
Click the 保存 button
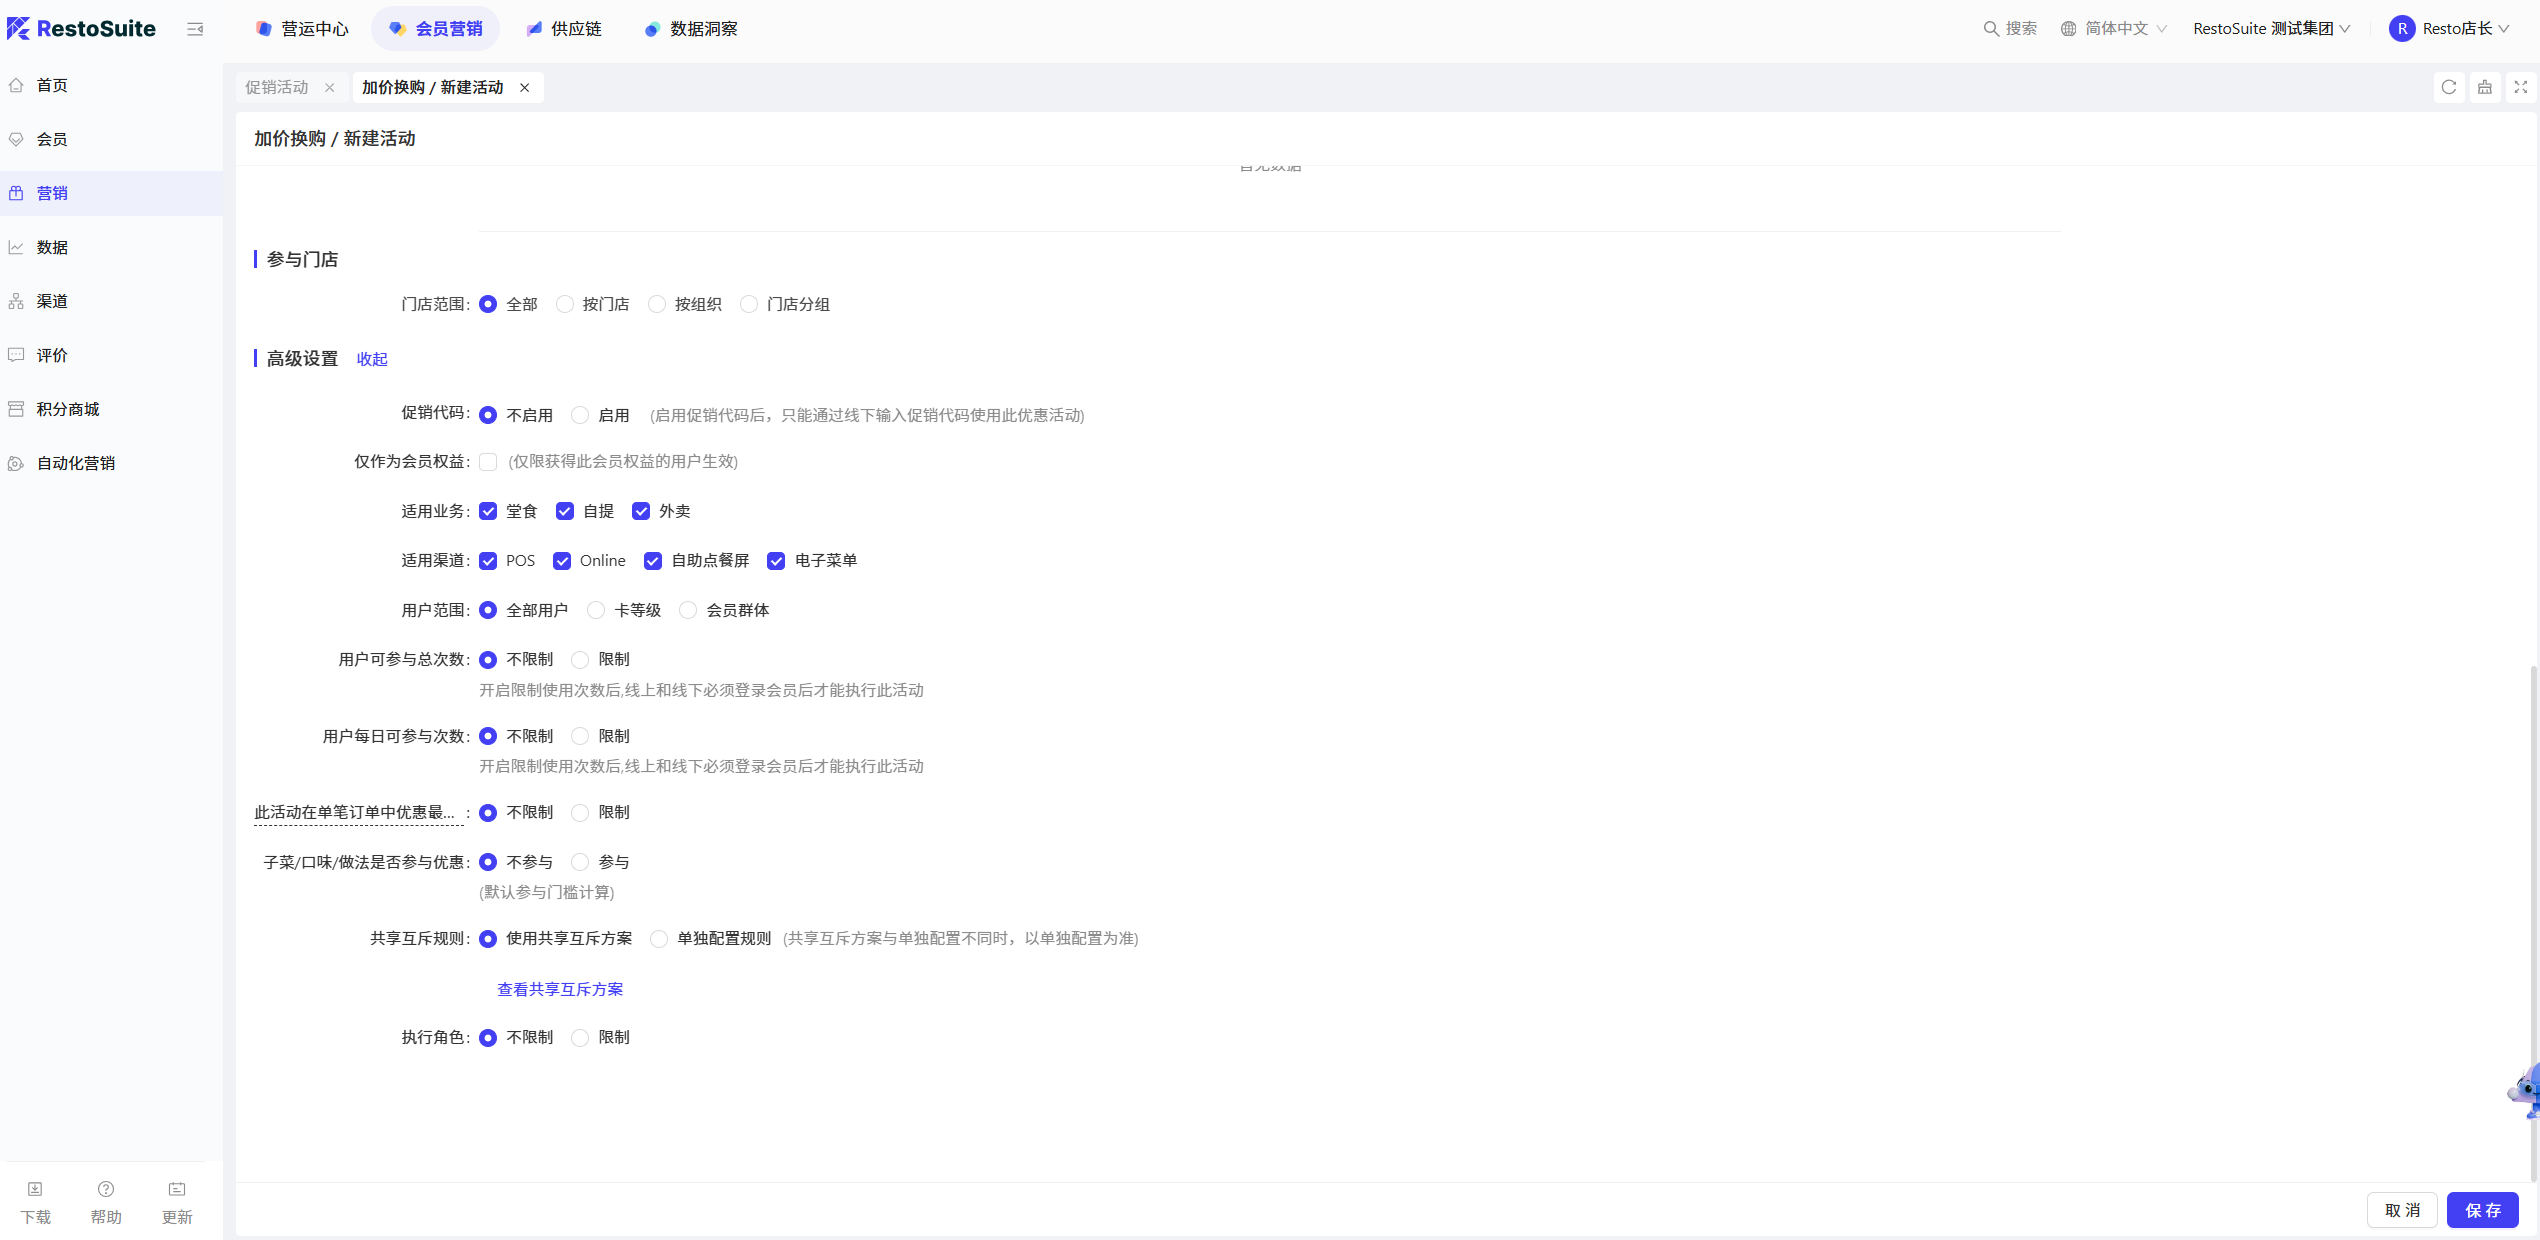(2483, 1210)
